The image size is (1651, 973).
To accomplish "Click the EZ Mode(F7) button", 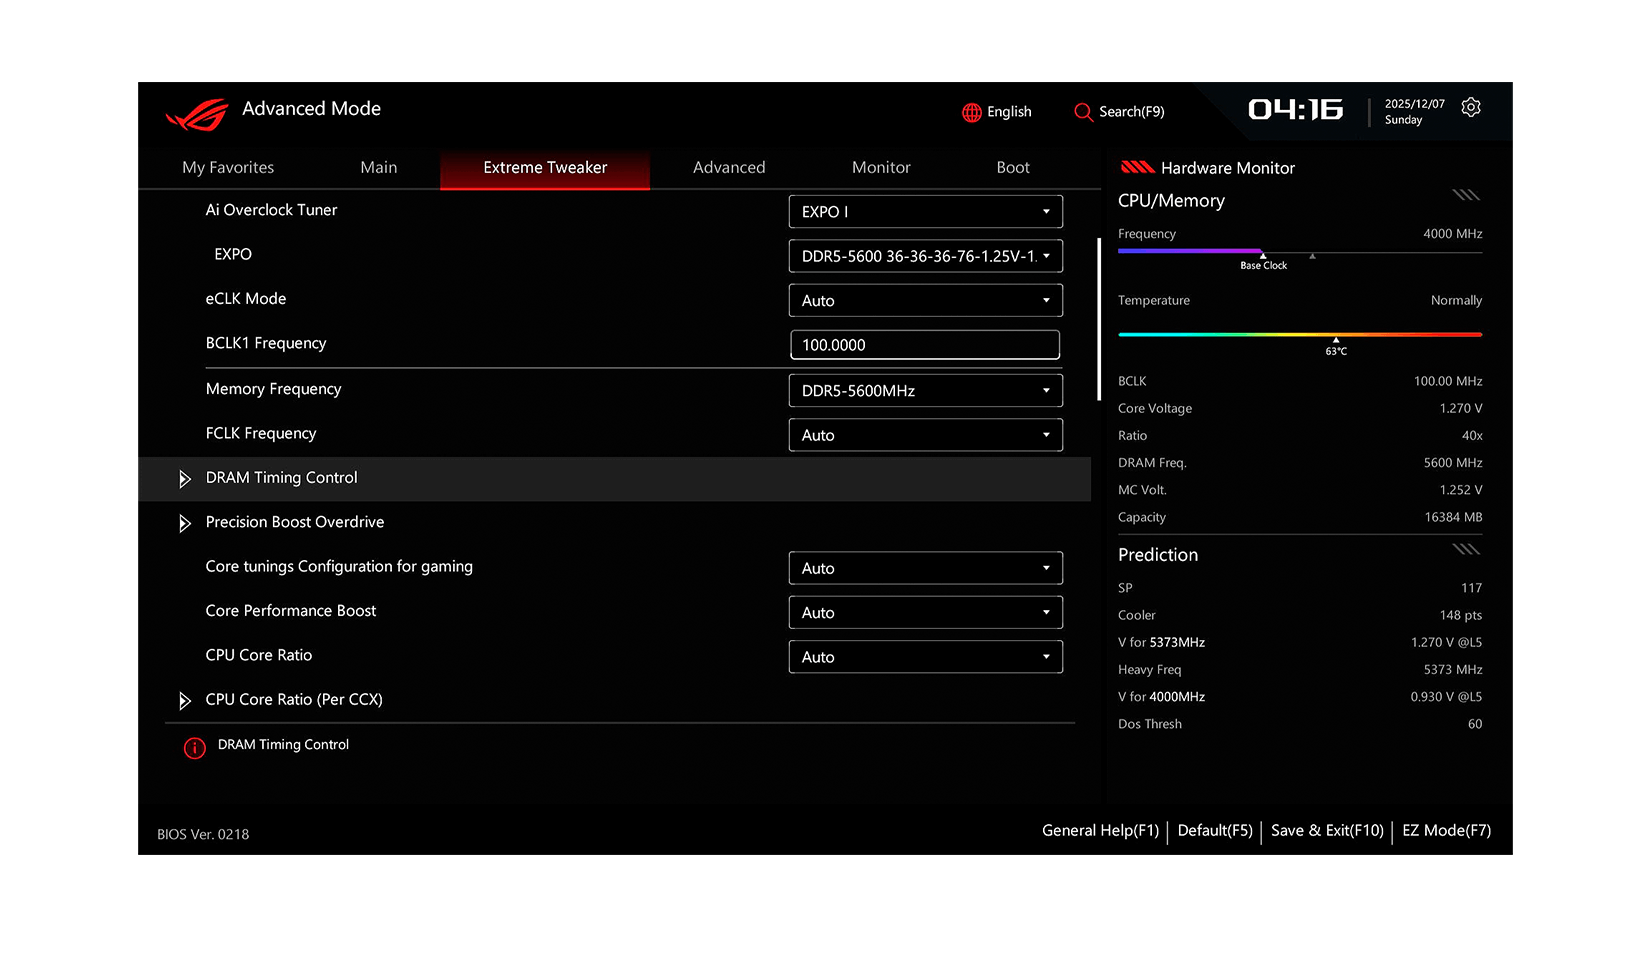I will pos(1446,831).
